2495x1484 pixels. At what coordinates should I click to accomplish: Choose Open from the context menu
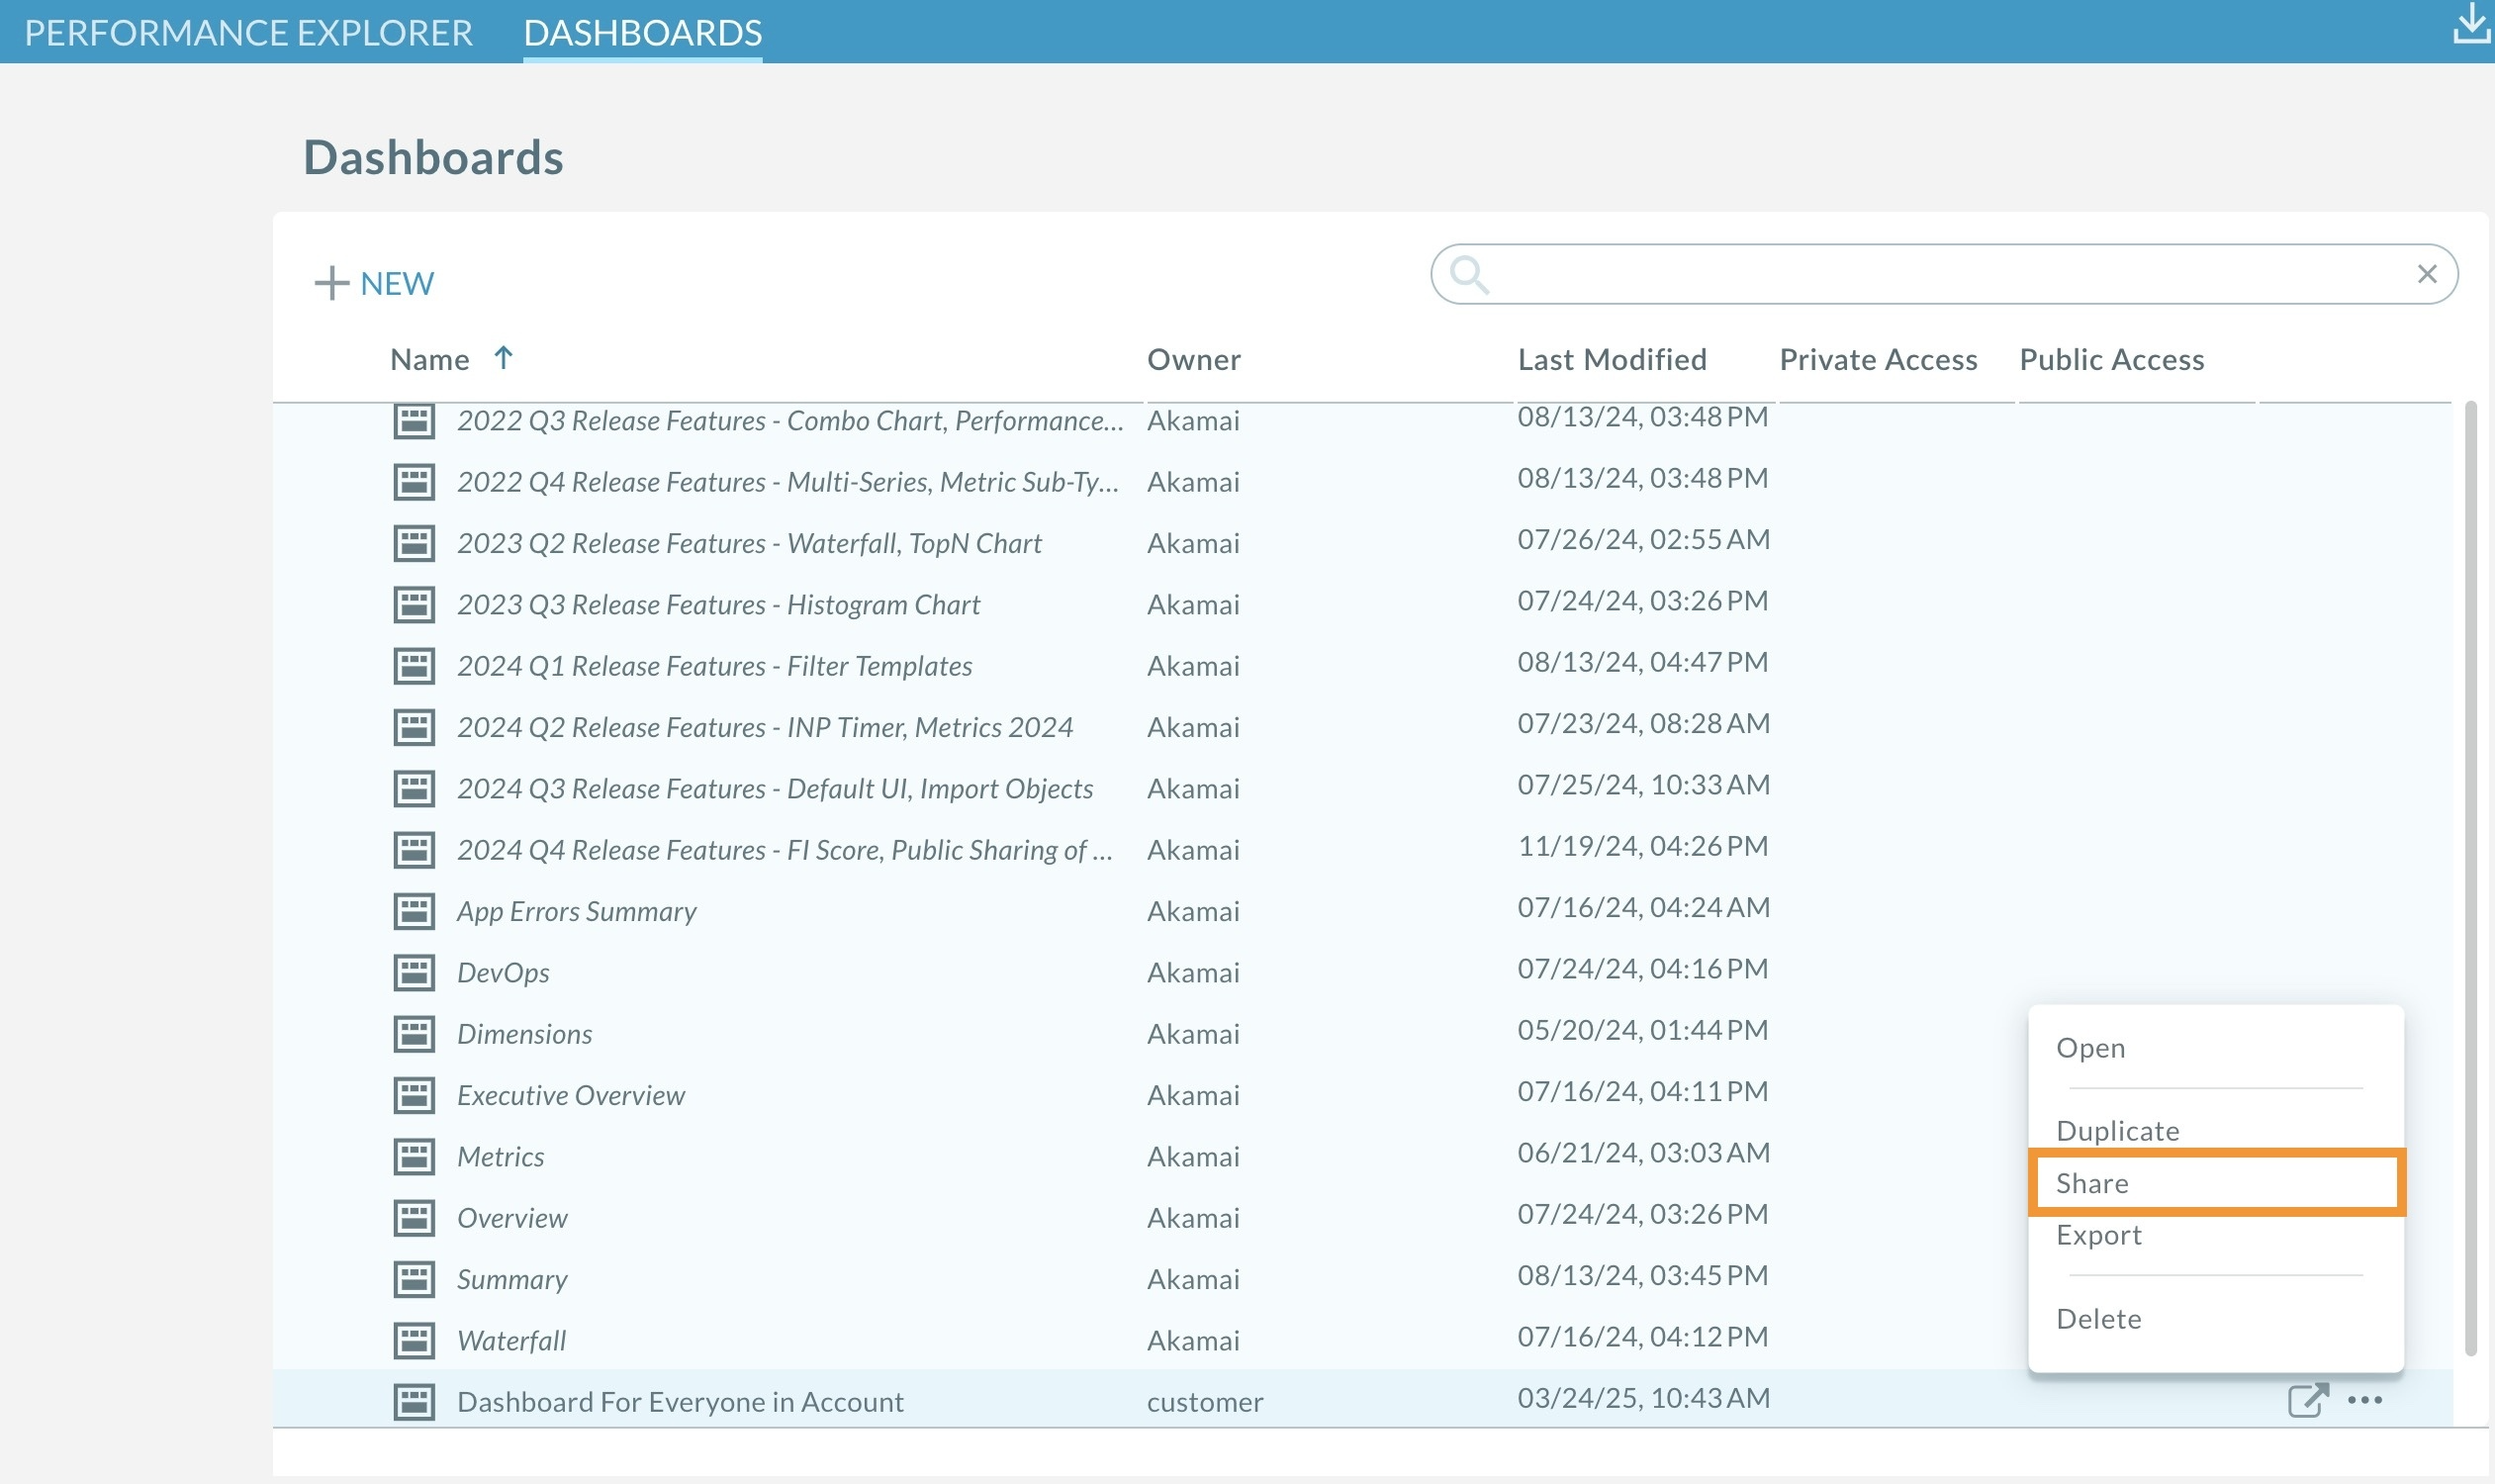point(2090,1048)
